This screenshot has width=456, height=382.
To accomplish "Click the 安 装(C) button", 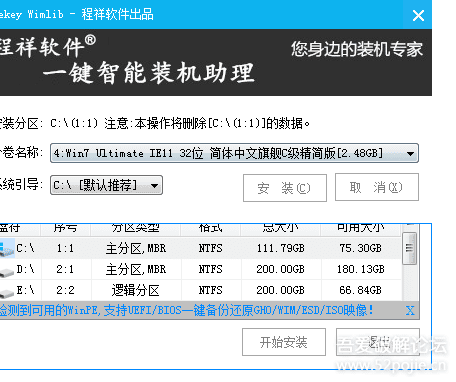I will pyautogui.click(x=285, y=188).
